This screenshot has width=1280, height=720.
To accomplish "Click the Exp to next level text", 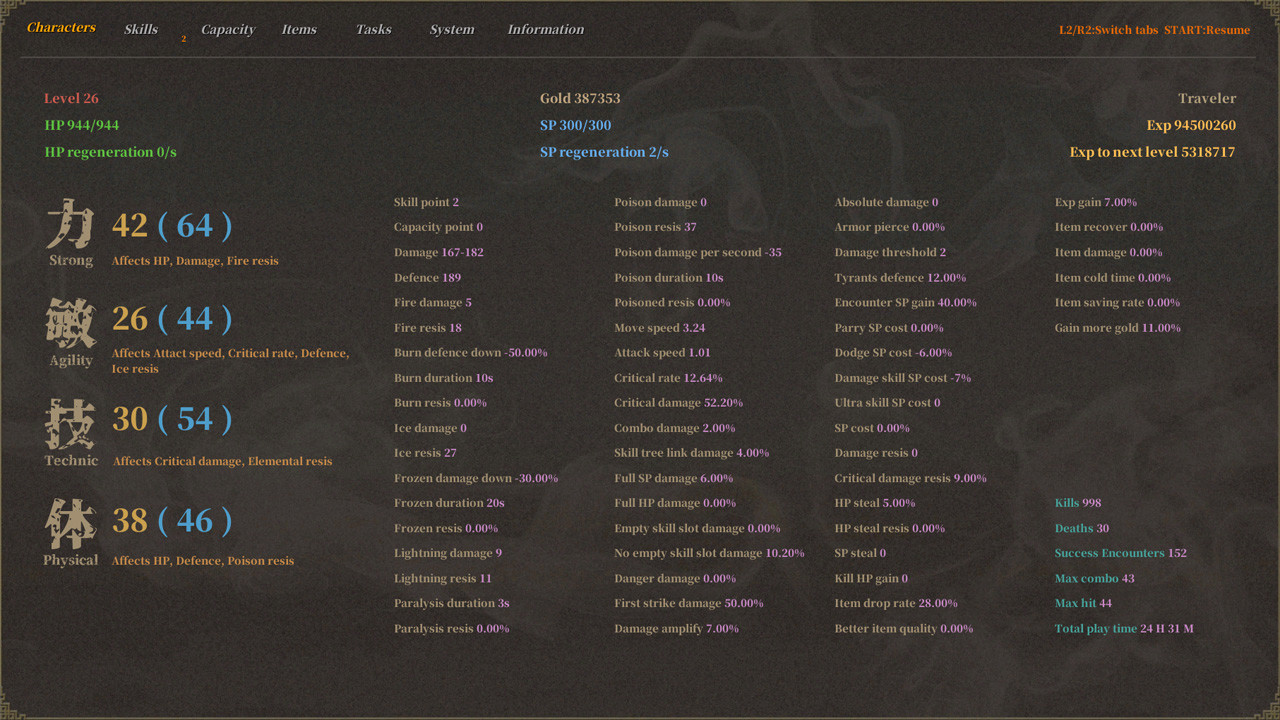I will pos(1152,152).
